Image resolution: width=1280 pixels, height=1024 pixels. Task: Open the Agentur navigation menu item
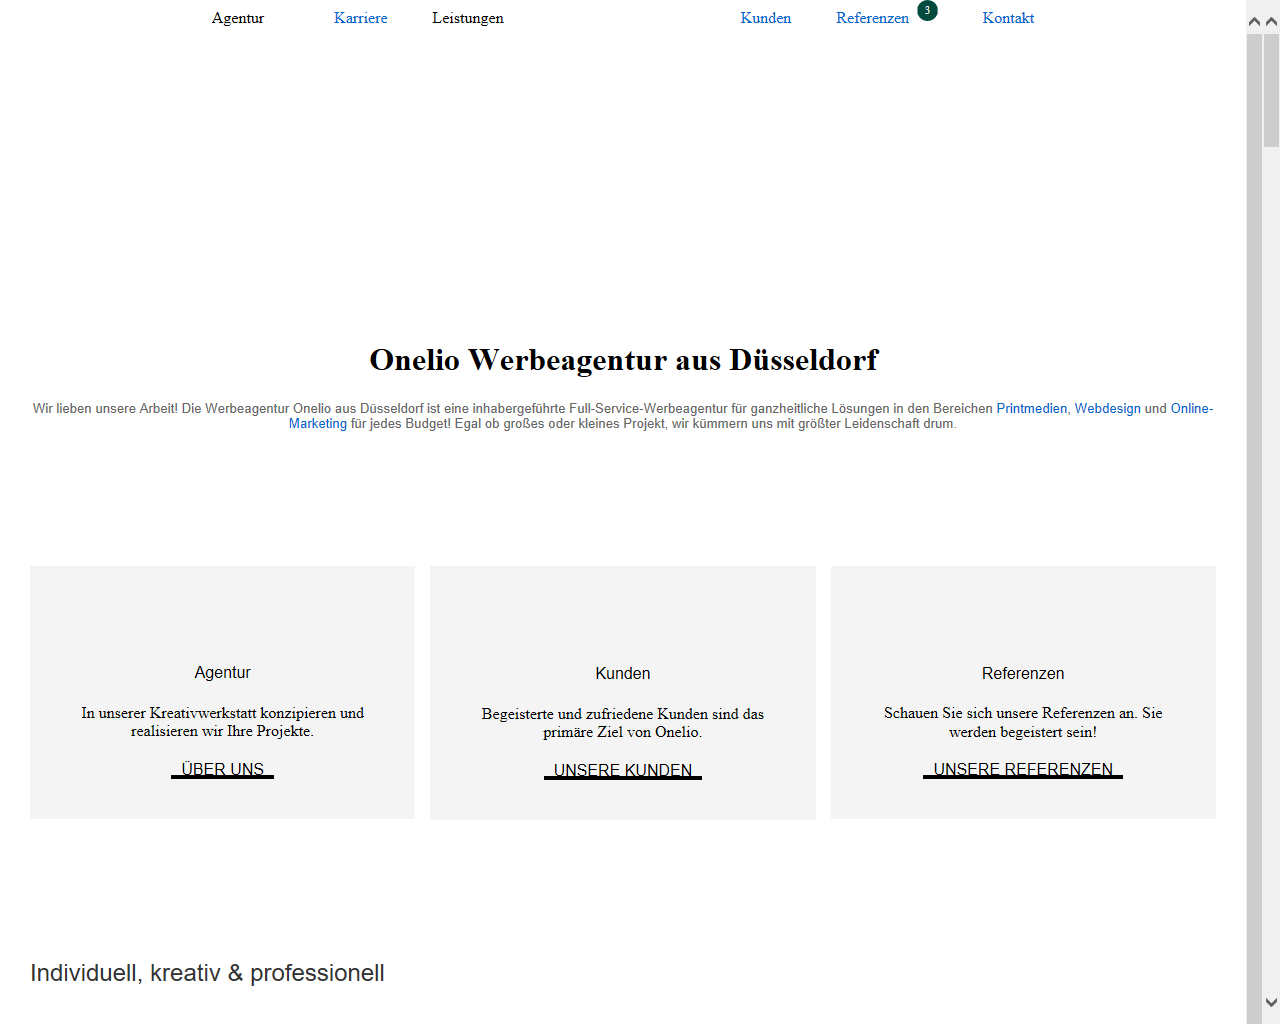pyautogui.click(x=238, y=18)
